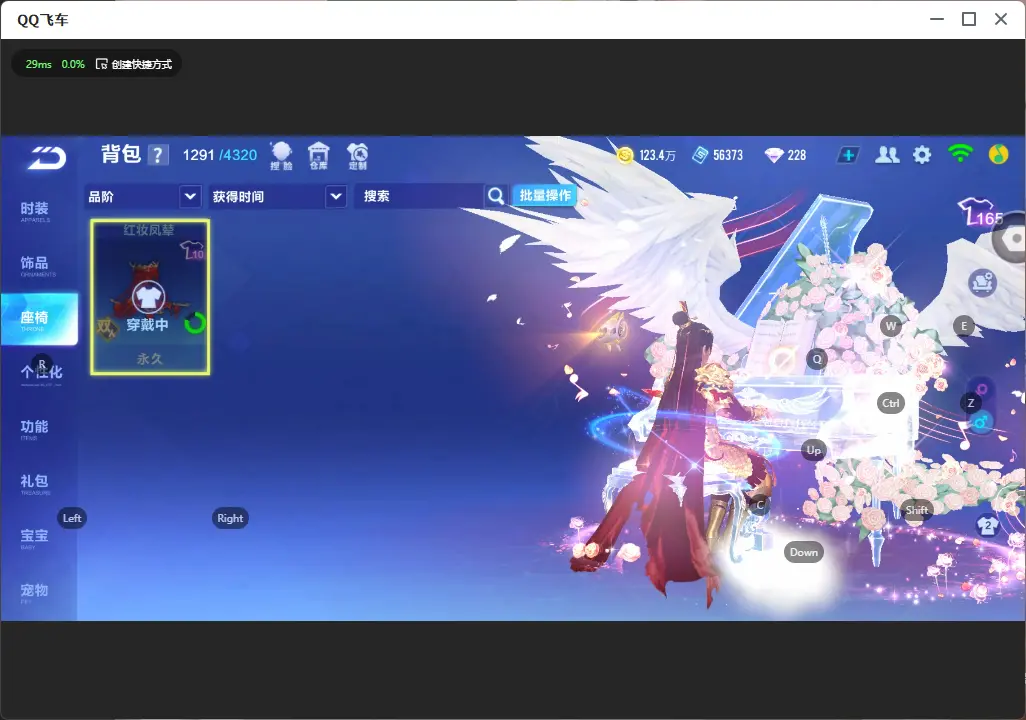This screenshot has height=720, width=1026.
Task: Focus the 搜索 search input field
Action: point(419,196)
